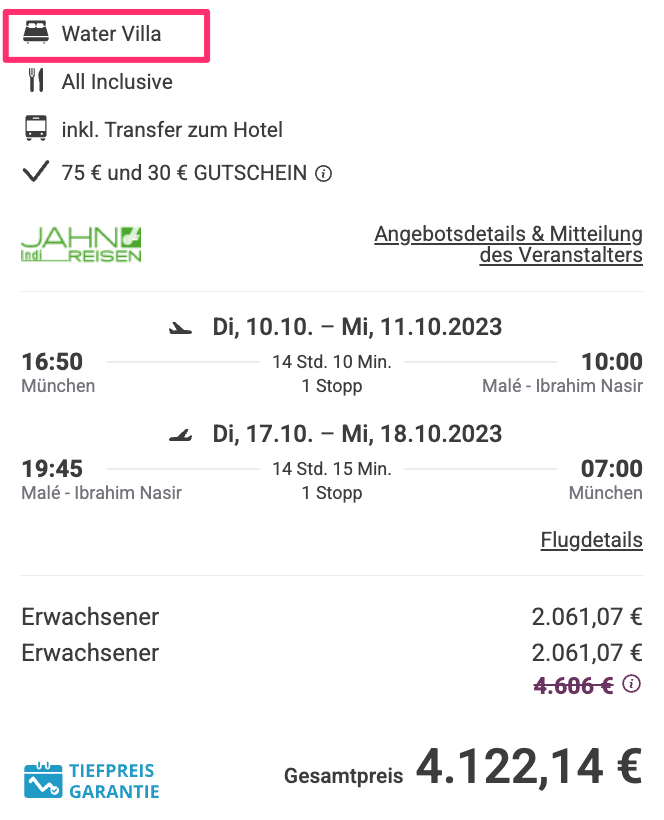Select the Water Villa room type

pos(111,34)
